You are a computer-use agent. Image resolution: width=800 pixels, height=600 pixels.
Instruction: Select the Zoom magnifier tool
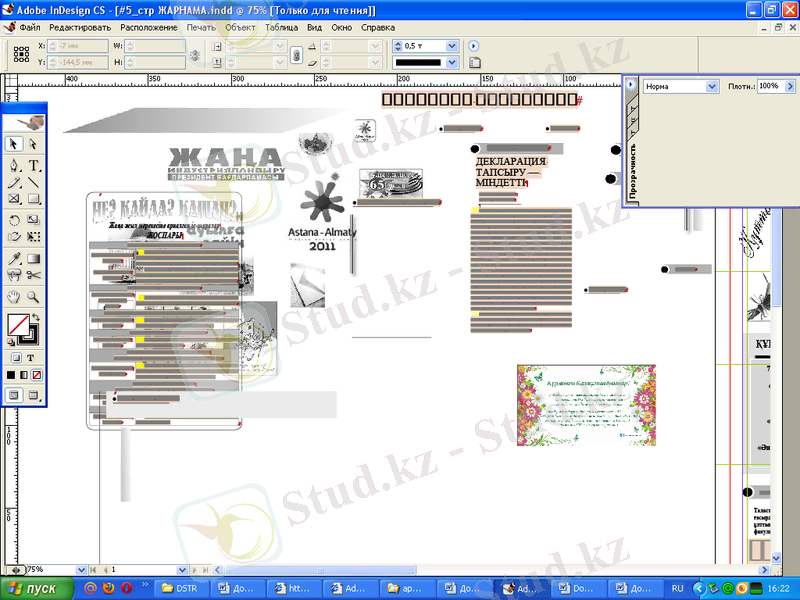33,296
